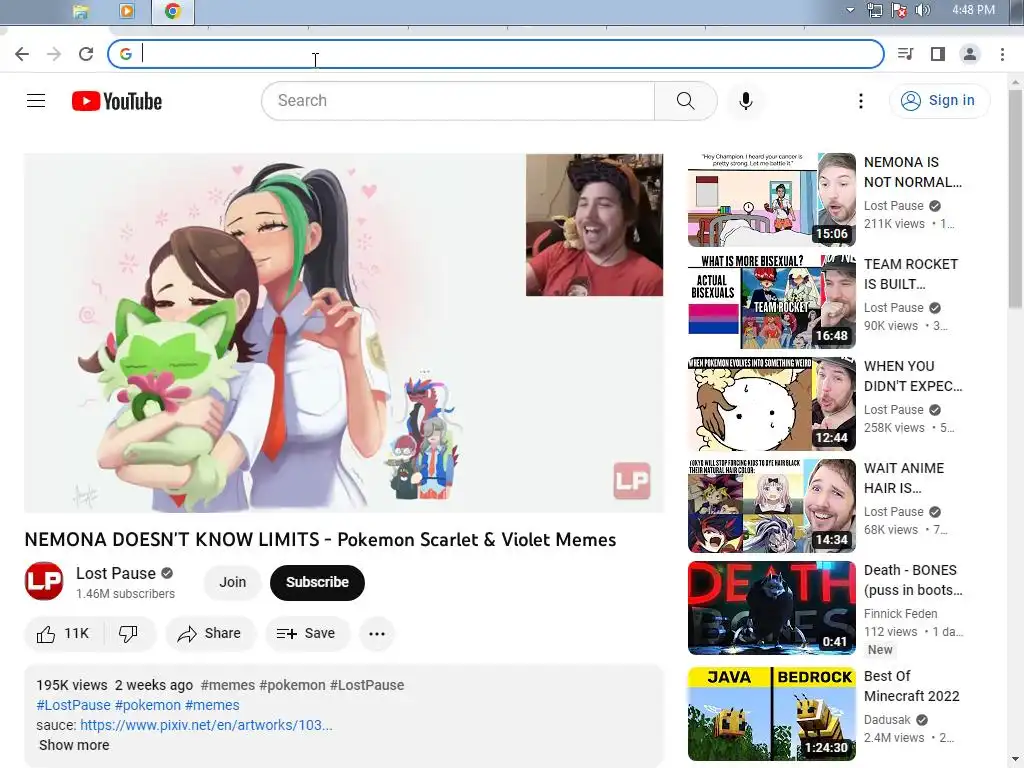The image size is (1024, 768).
Task: Save the video to a playlist
Action: pyautogui.click(x=306, y=633)
